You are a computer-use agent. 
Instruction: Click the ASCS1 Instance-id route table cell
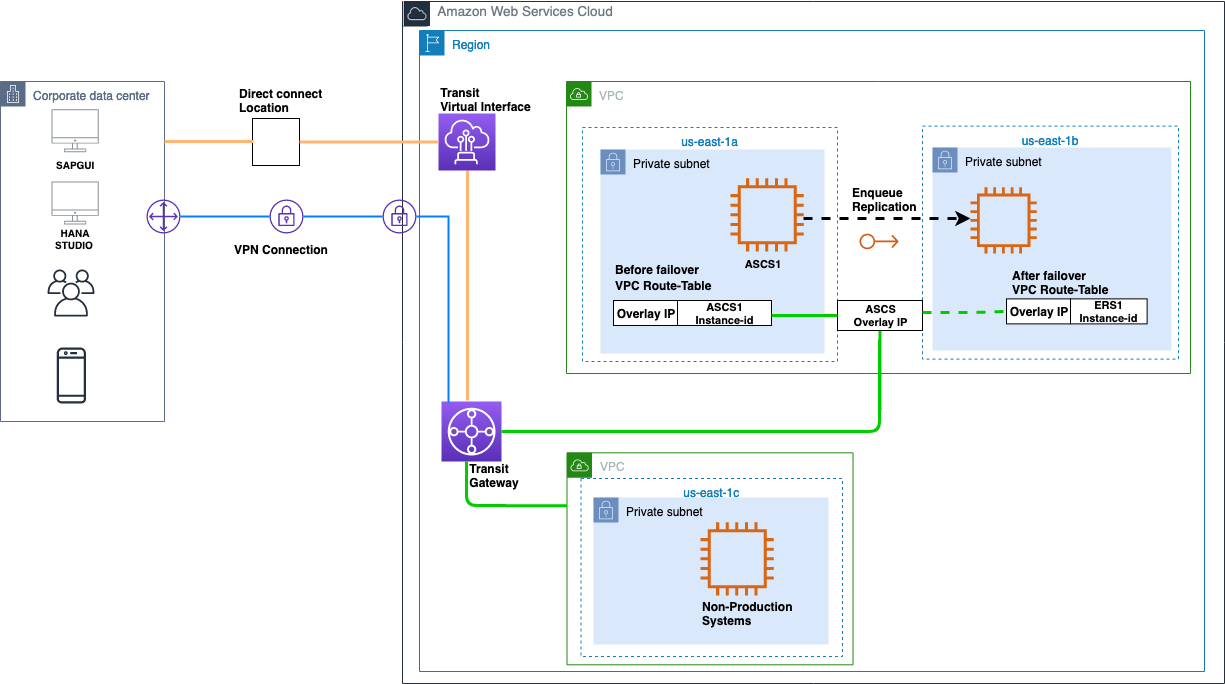coord(724,313)
